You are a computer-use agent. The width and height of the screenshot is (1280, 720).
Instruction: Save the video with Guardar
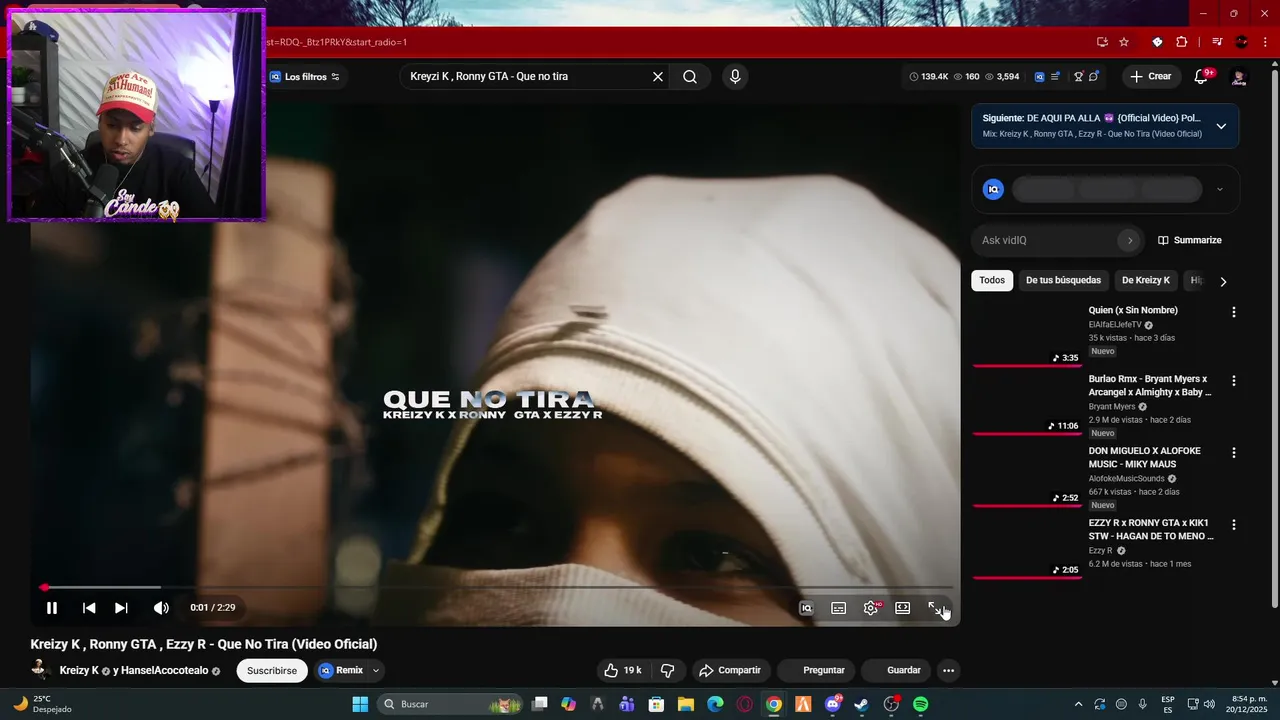tap(896, 670)
